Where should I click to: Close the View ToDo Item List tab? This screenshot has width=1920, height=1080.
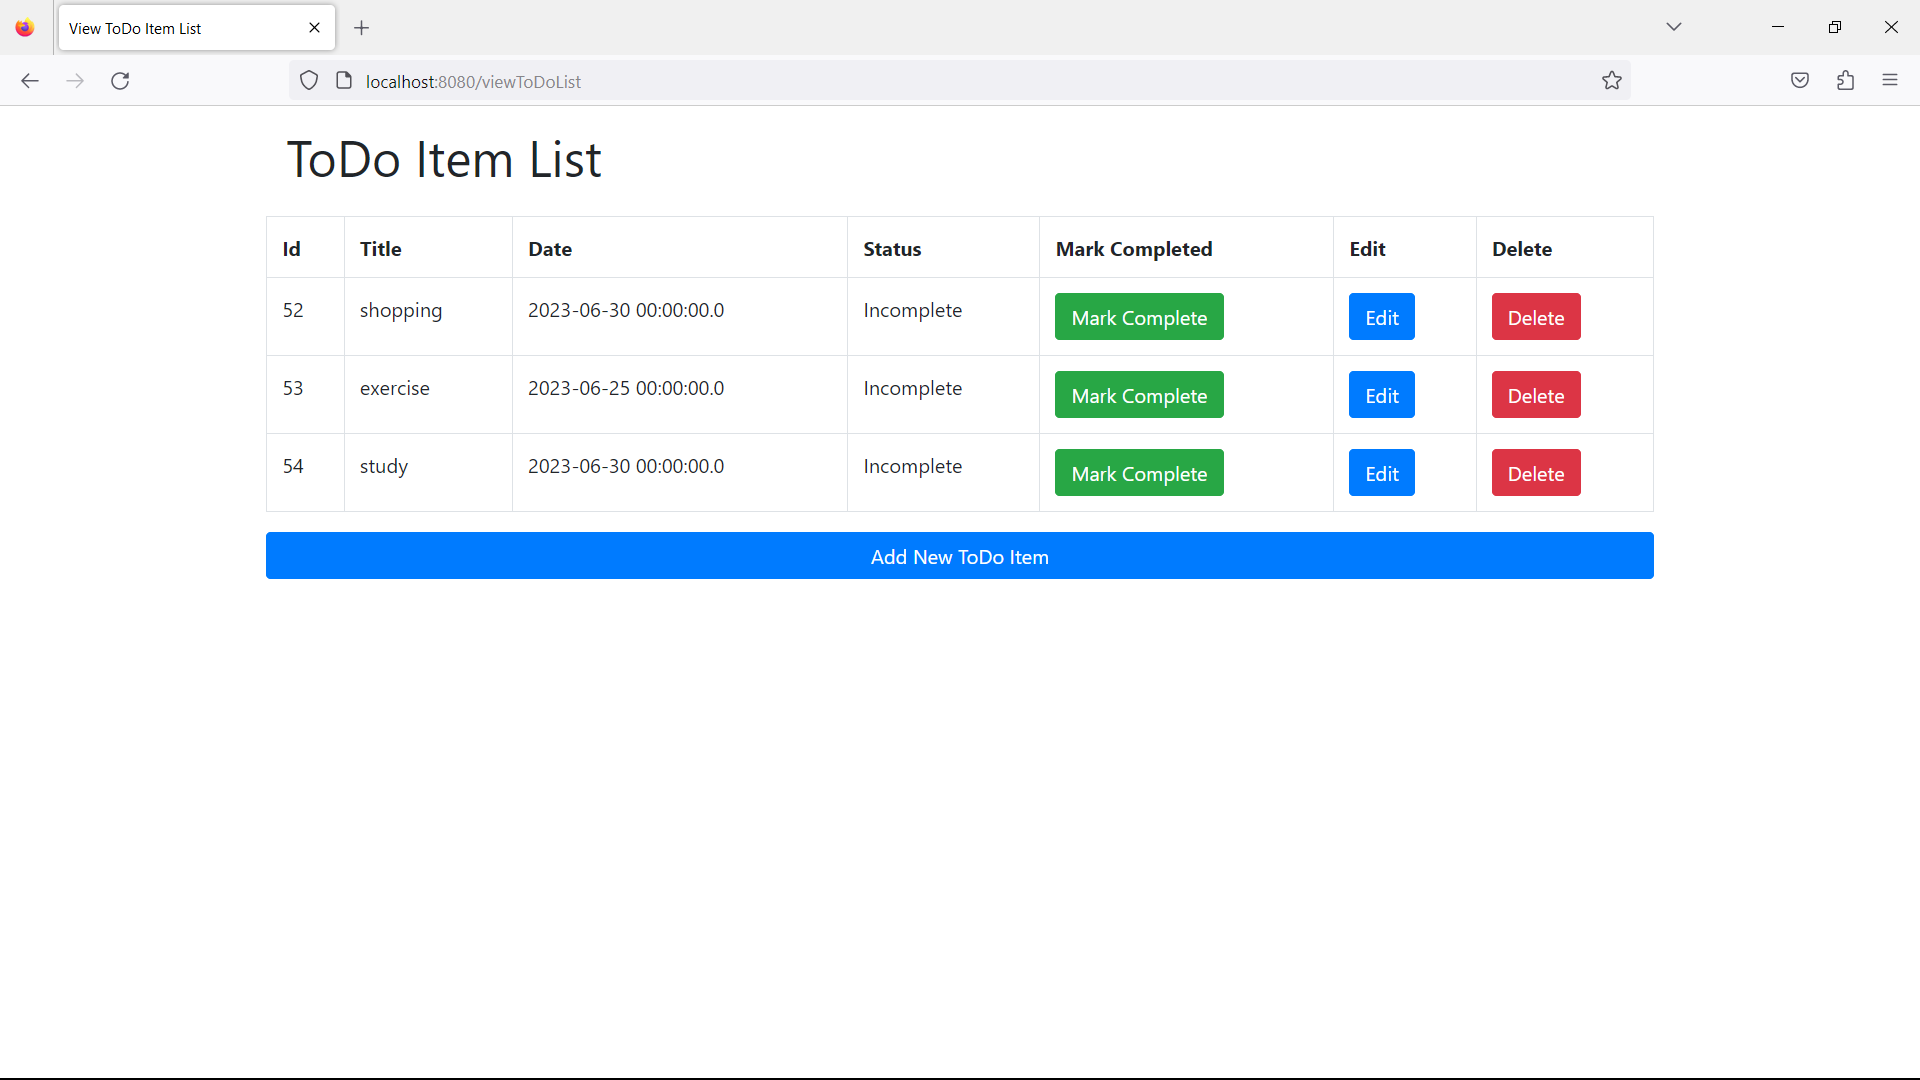pos(315,28)
